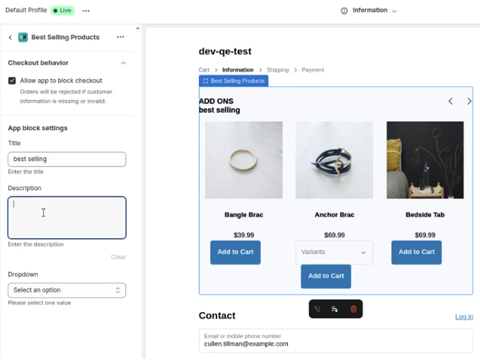
Task: Show next products with right carousel arrow
Action: click(469, 101)
